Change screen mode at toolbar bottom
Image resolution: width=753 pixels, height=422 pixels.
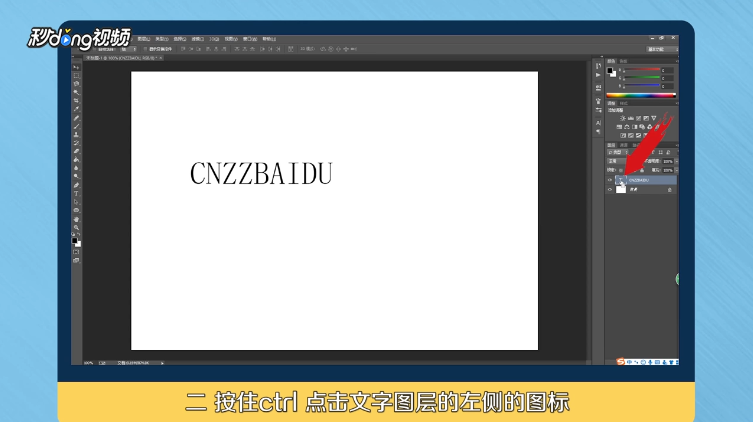coord(76,261)
